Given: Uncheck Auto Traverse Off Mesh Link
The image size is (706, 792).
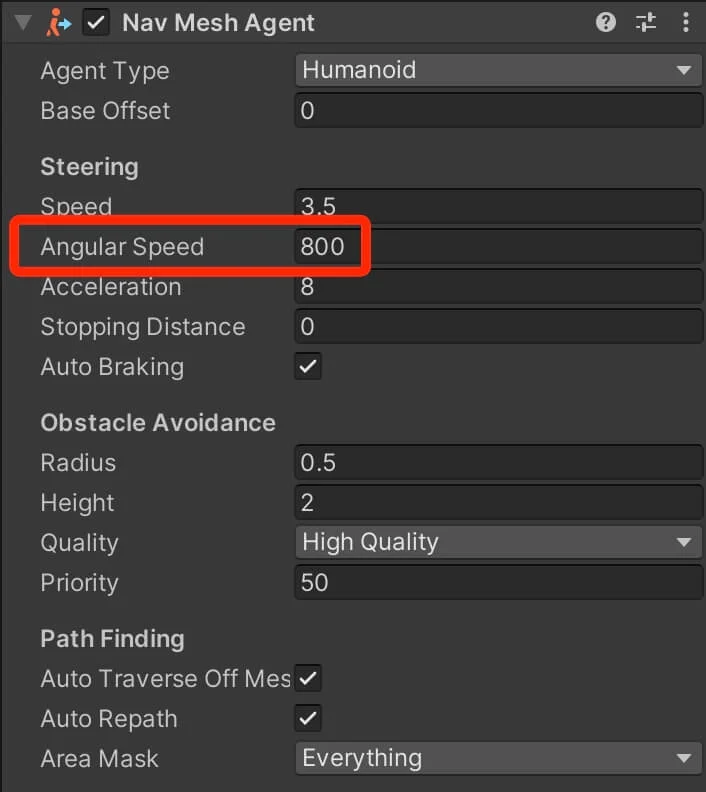Looking at the screenshot, I should coord(308,678).
